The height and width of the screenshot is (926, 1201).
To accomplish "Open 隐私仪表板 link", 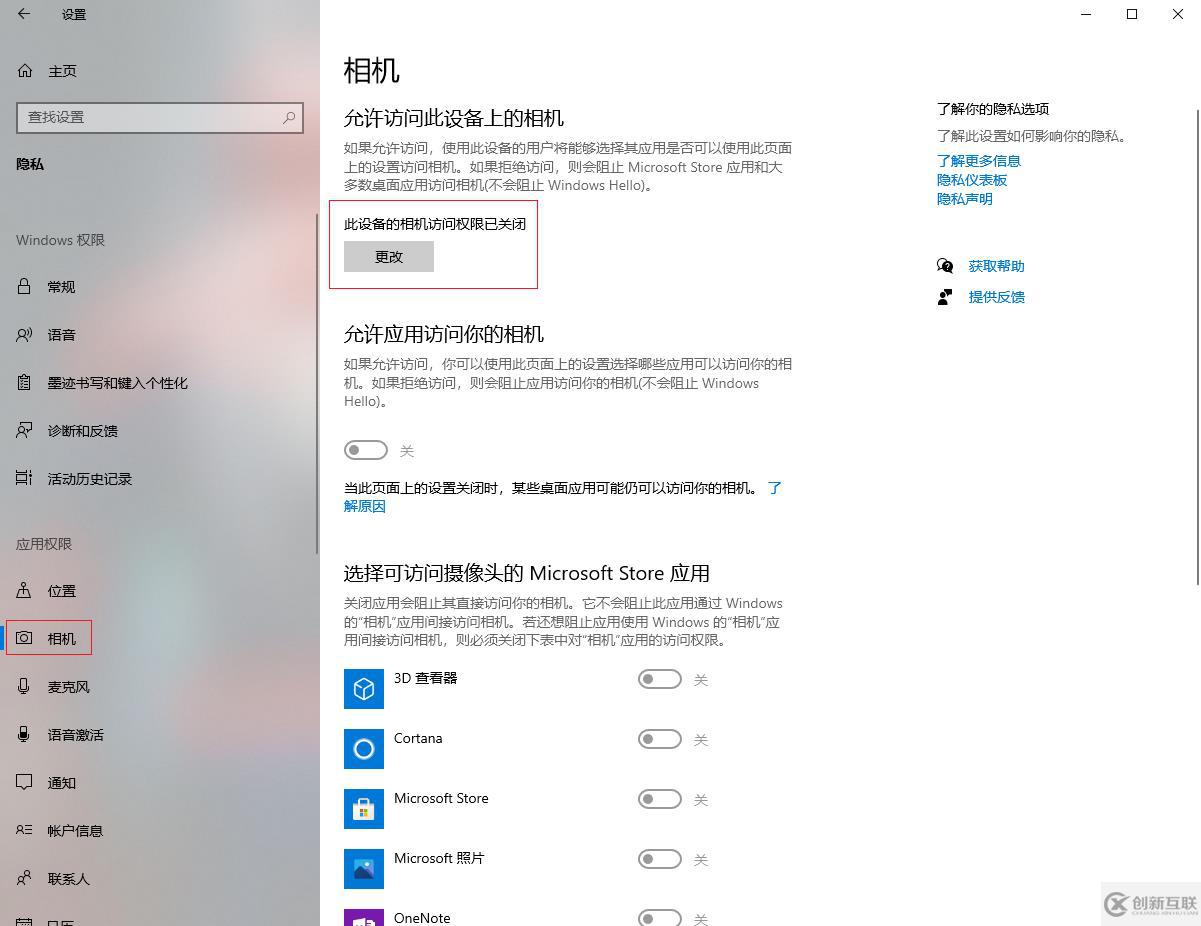I will (x=972, y=180).
